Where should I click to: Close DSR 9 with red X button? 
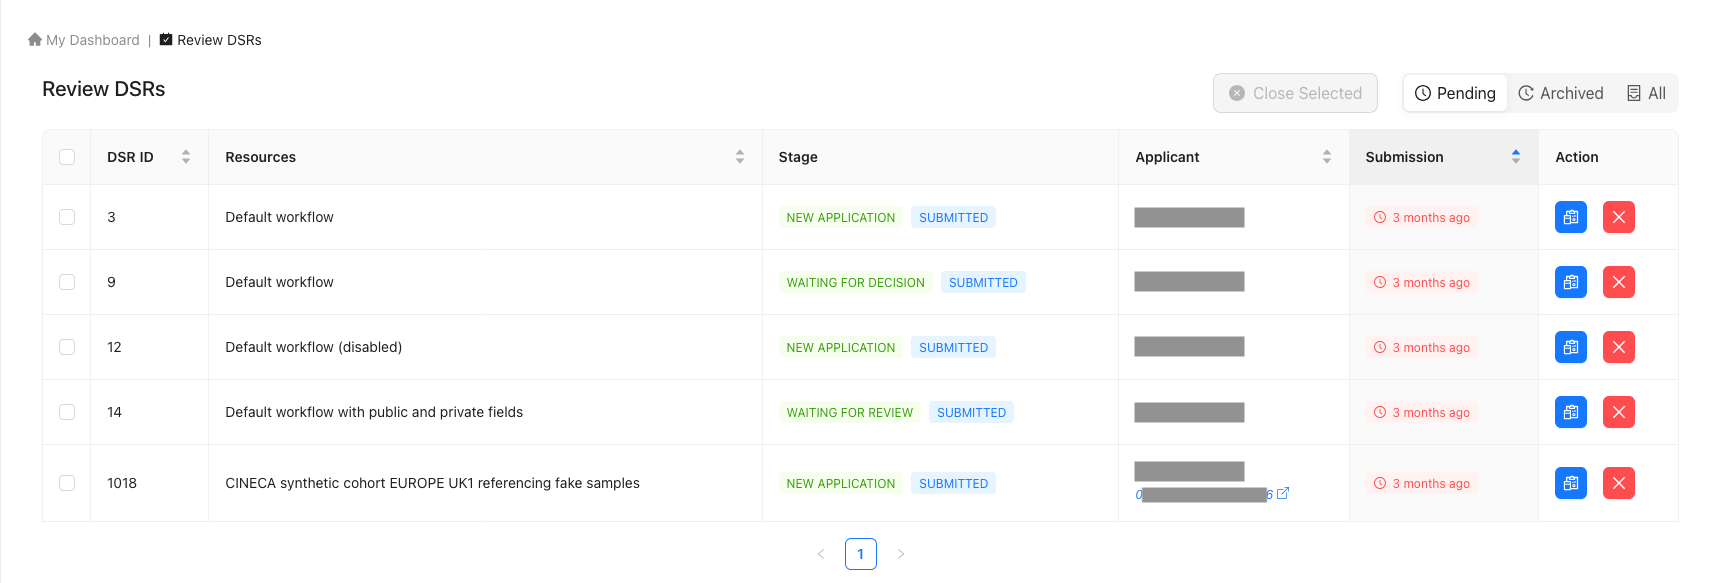pyautogui.click(x=1618, y=282)
